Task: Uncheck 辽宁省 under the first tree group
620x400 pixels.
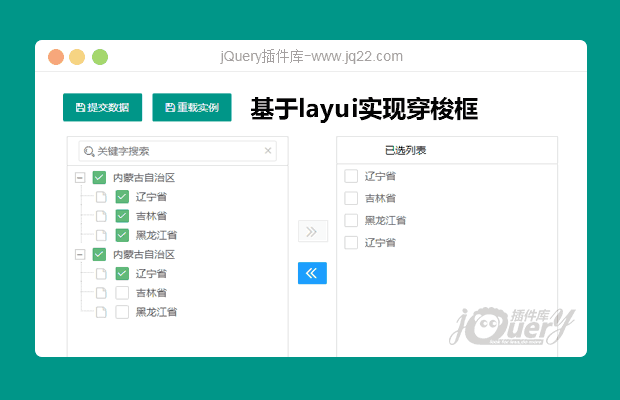Action: coord(122,196)
